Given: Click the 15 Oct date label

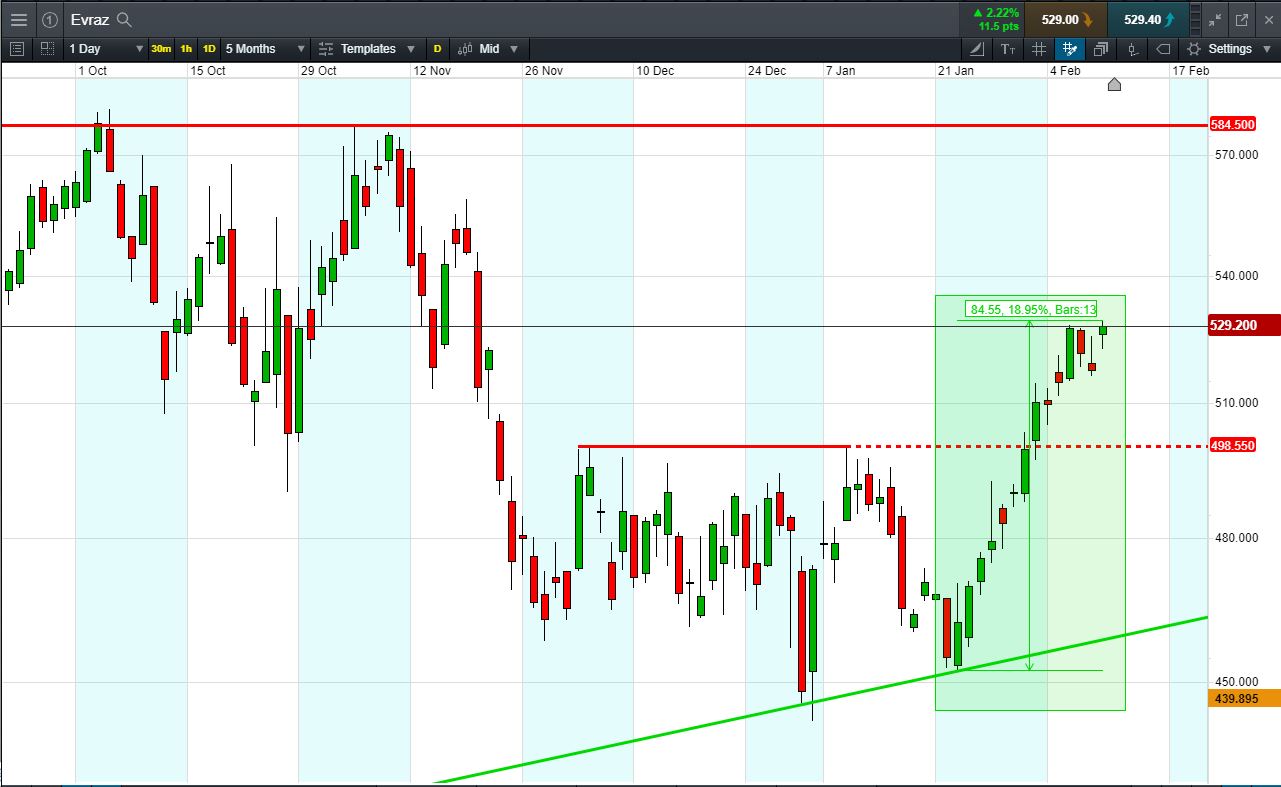Looking at the screenshot, I should tap(207, 71).
